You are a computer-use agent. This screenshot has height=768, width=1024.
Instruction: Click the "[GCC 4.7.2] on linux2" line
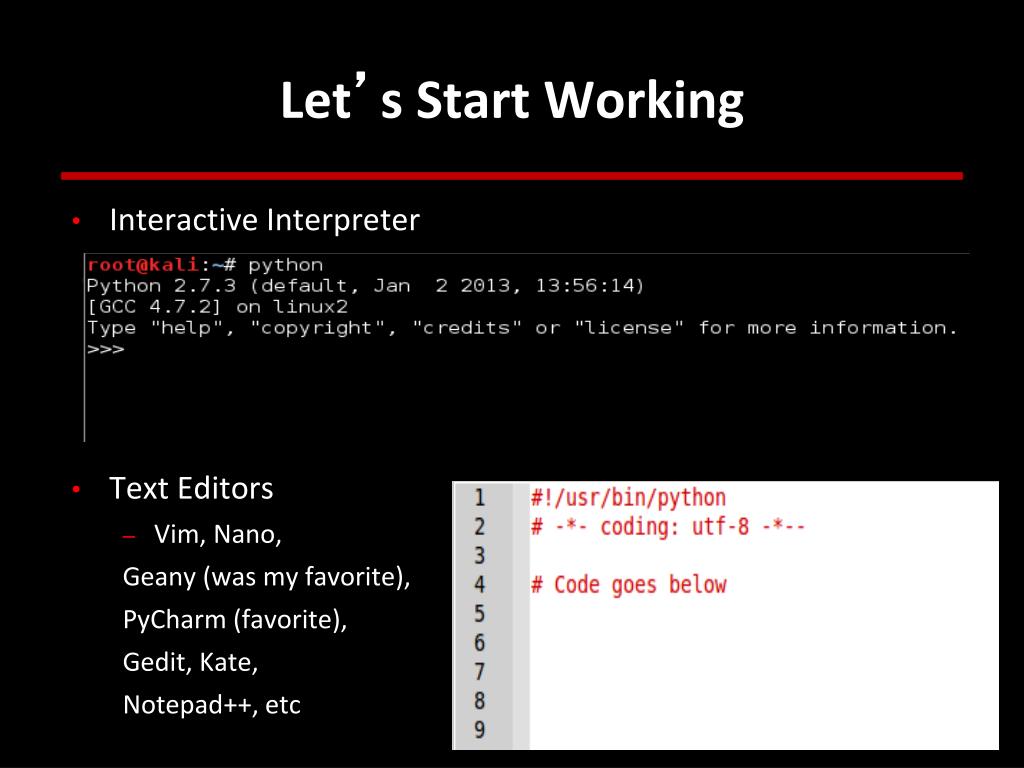click(217, 307)
